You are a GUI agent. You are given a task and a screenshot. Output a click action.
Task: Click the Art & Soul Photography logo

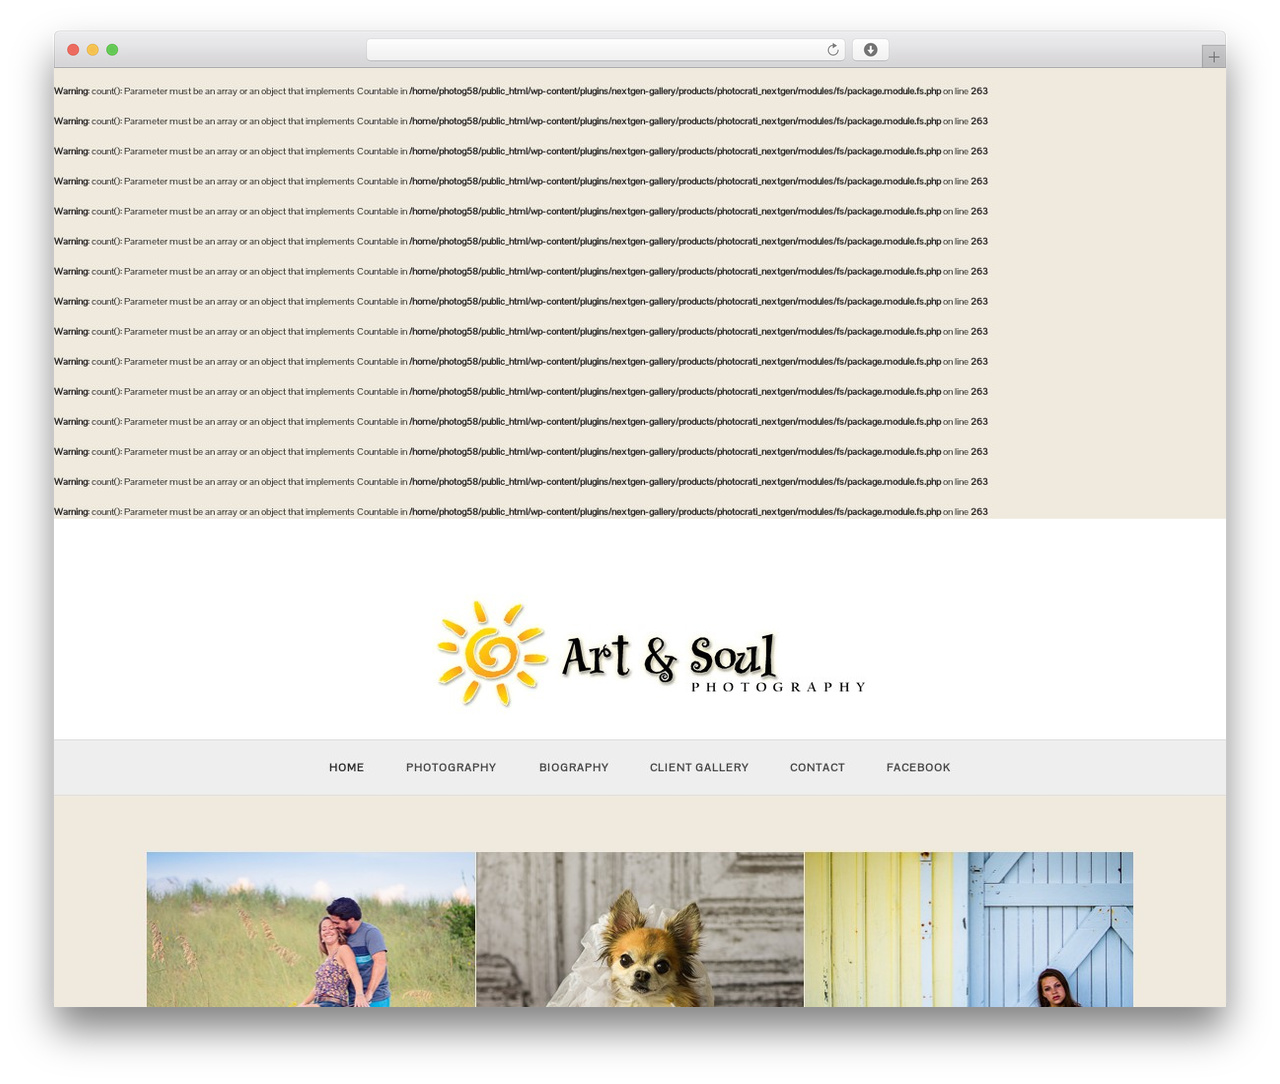click(651, 654)
